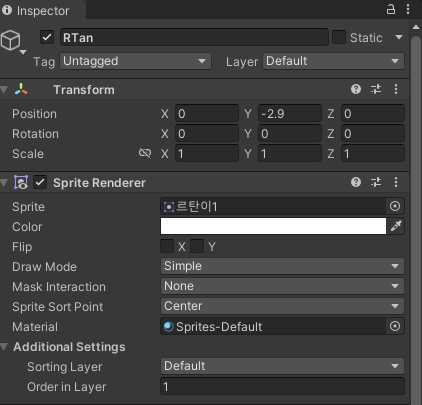The height and width of the screenshot is (405, 422).
Task: Open the Inspector tab's three-dot menu
Action: click(x=408, y=9)
